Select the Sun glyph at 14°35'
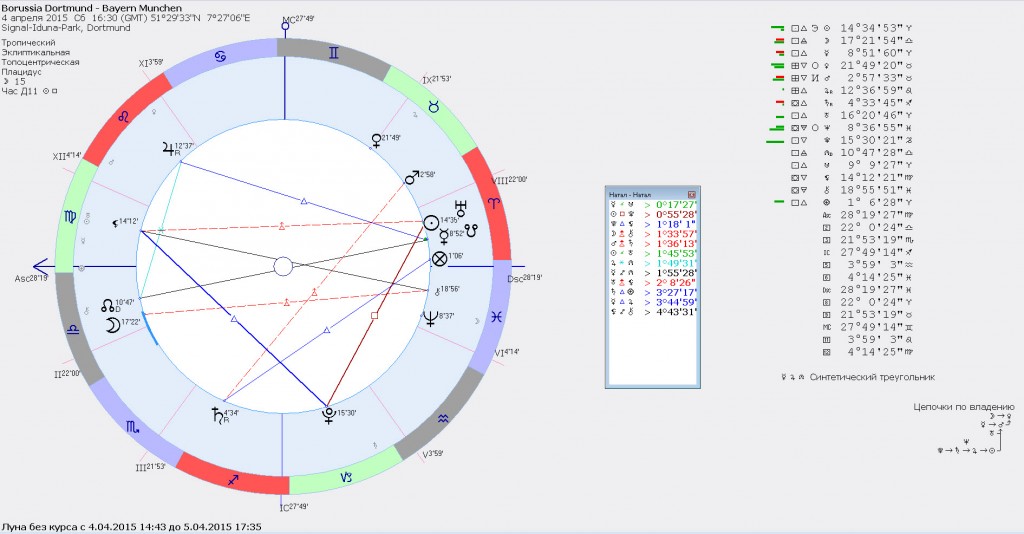Screen dimensions: 1024x534 [431, 223]
